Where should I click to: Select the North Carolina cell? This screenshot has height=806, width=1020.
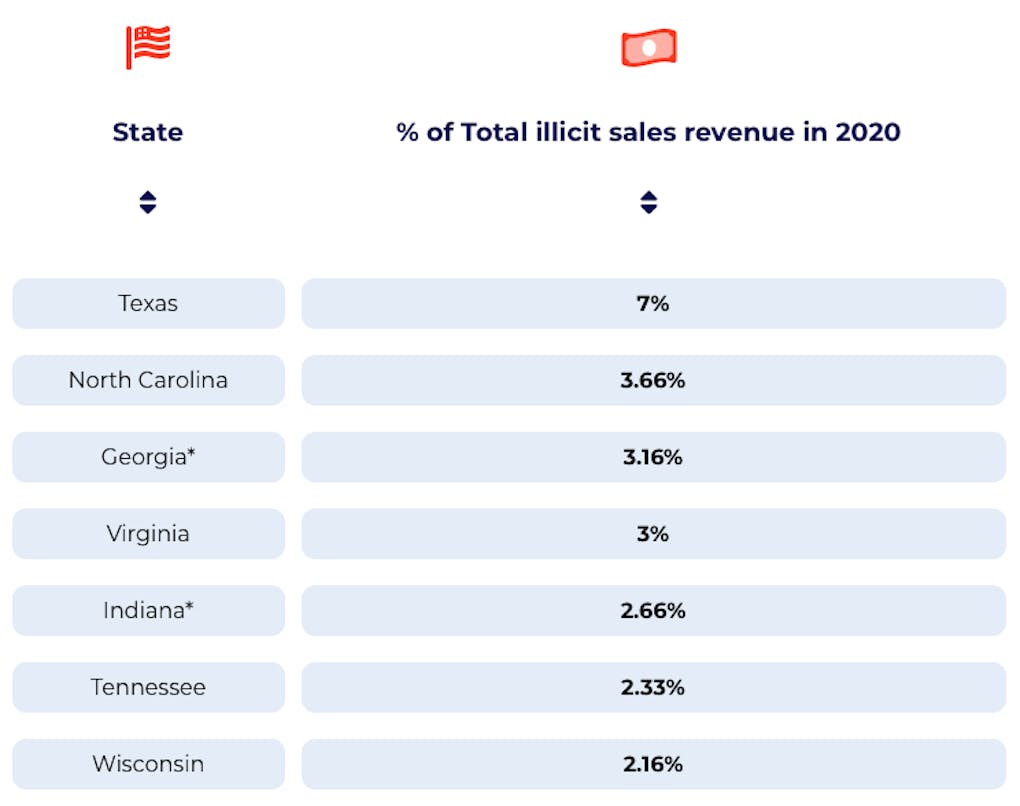coord(148,380)
